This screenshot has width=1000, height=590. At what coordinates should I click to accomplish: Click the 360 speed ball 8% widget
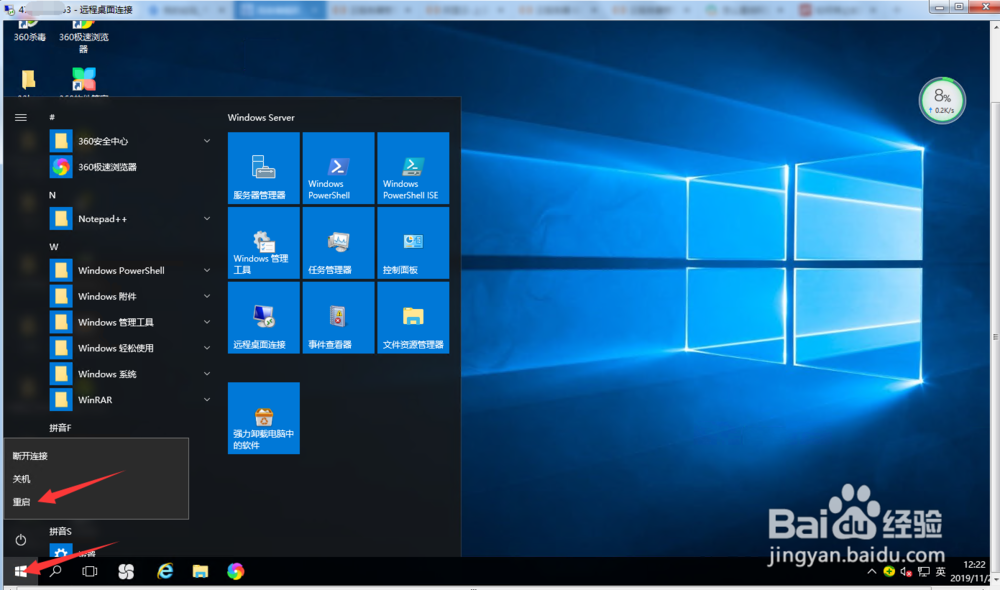(942, 100)
